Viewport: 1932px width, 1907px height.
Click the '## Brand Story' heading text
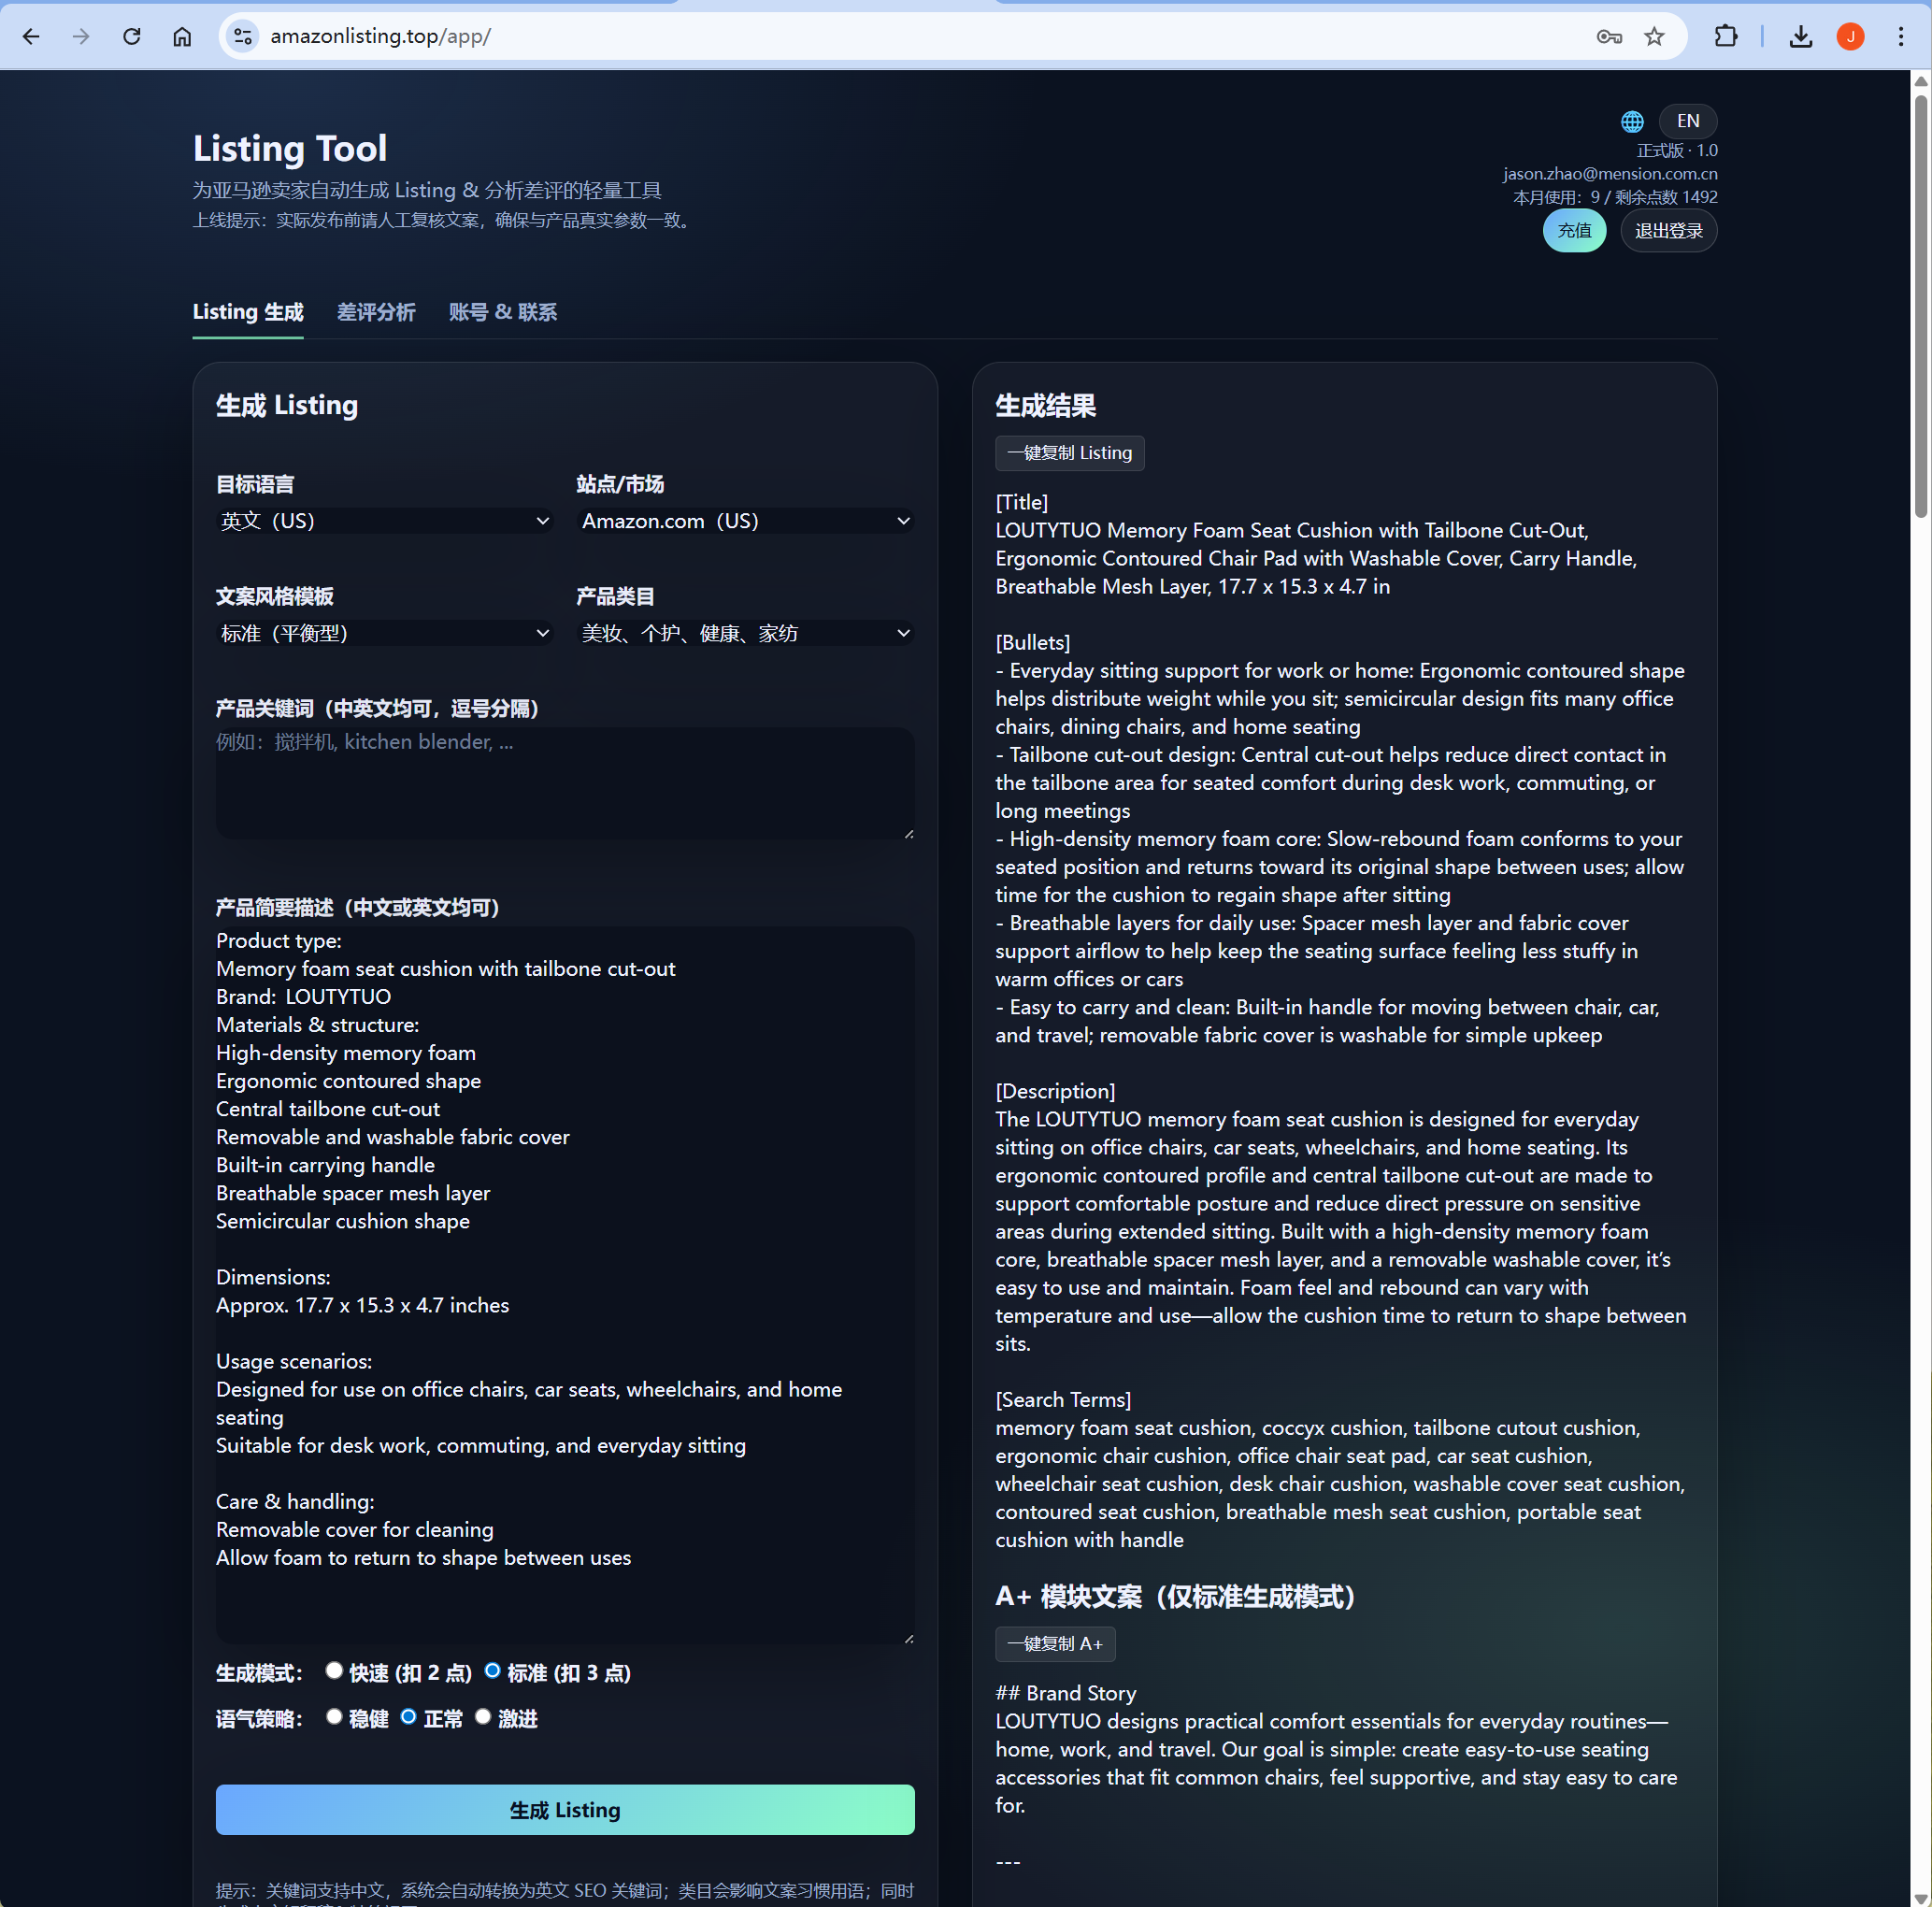1066,1693
